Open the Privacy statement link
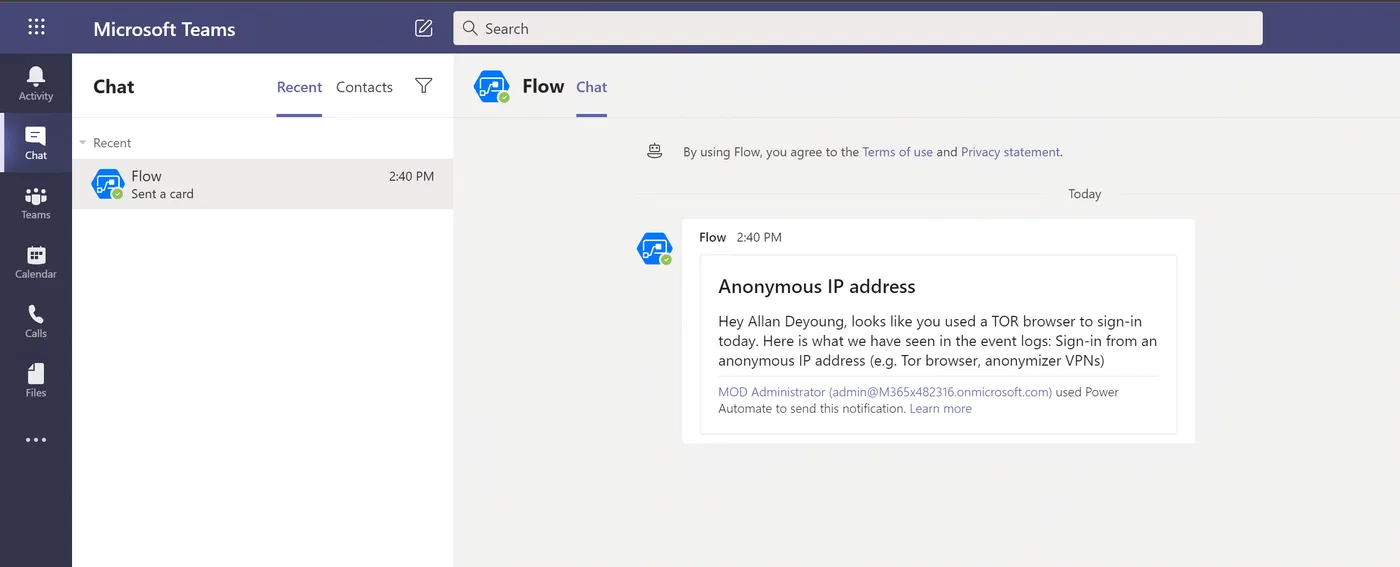1400x567 pixels. coord(1010,152)
